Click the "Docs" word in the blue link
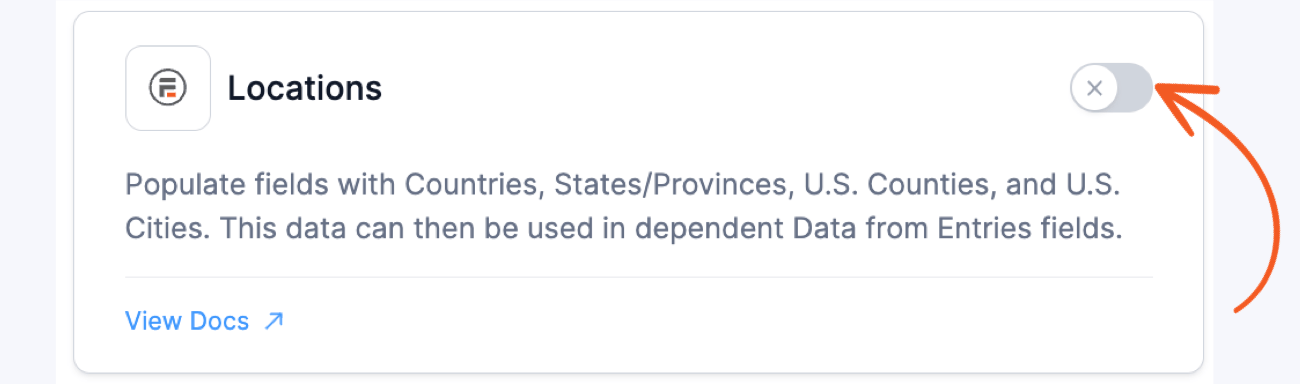The width and height of the screenshot is (1300, 384). coord(221,321)
